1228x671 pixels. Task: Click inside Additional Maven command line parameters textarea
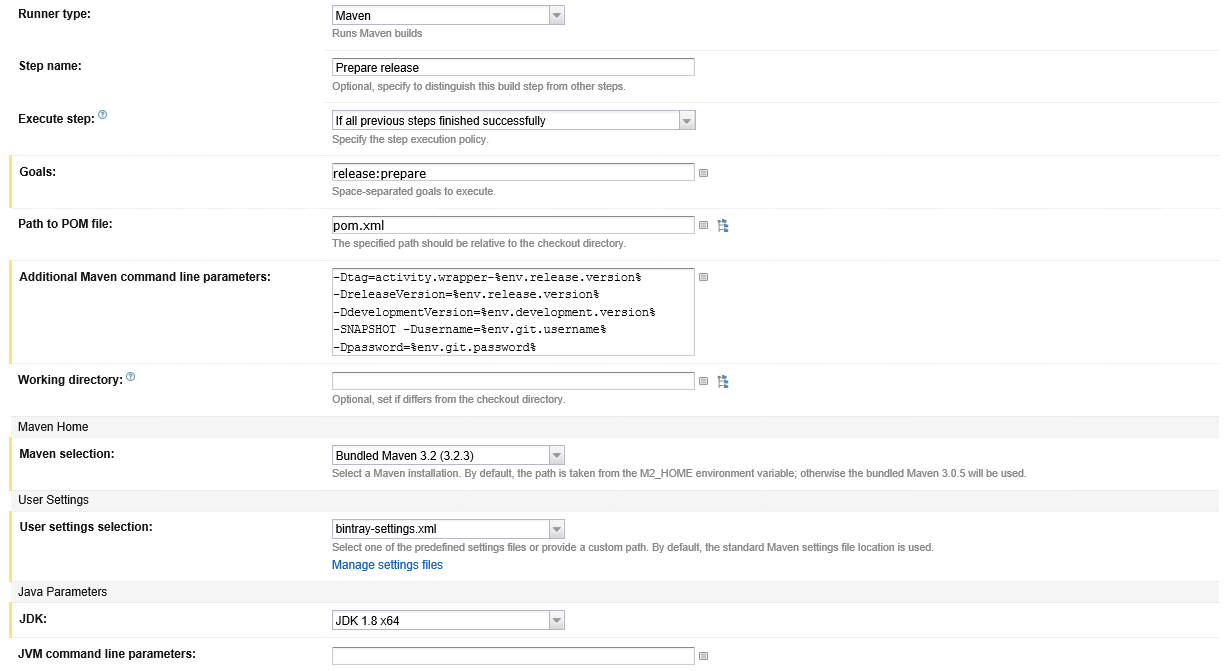click(x=513, y=311)
